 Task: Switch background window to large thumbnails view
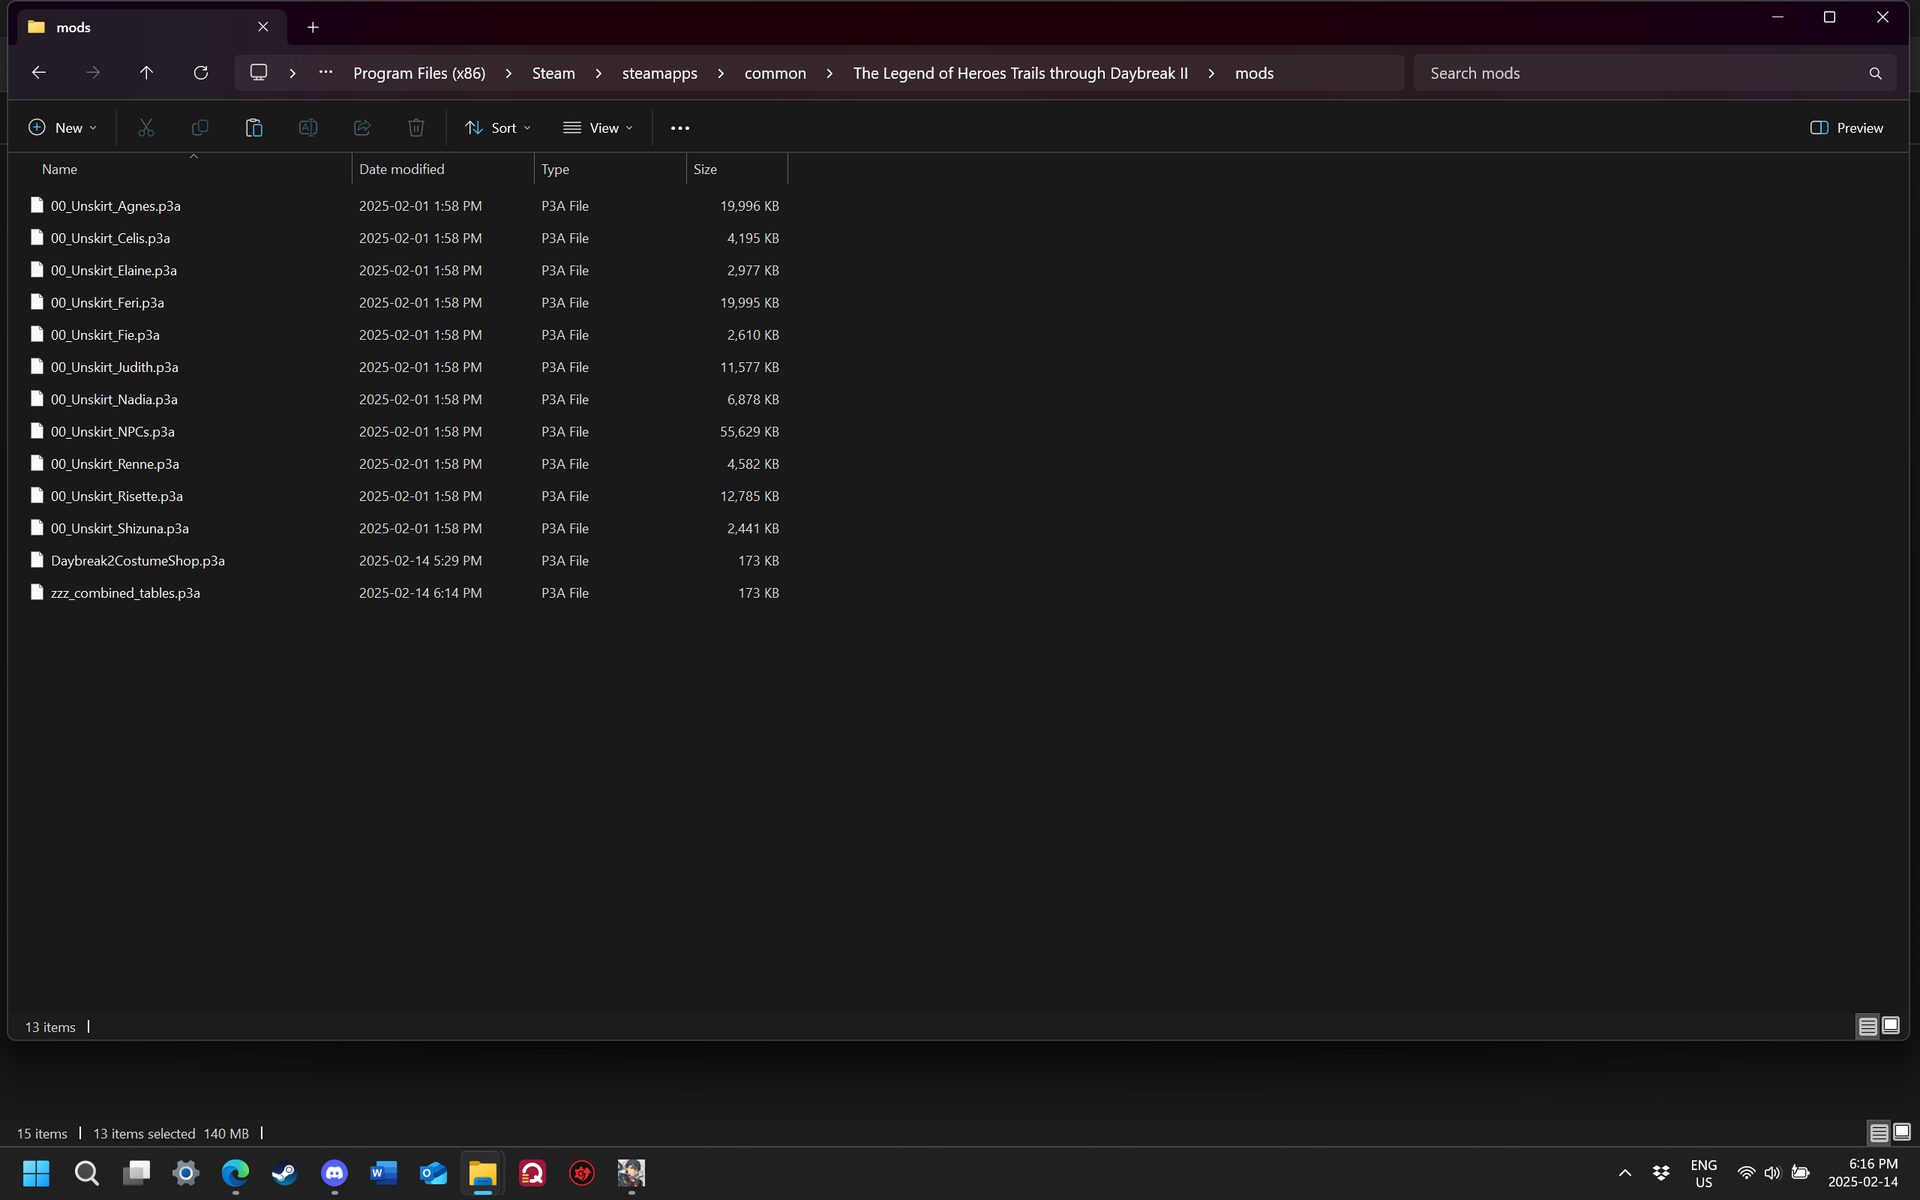1902,1132
